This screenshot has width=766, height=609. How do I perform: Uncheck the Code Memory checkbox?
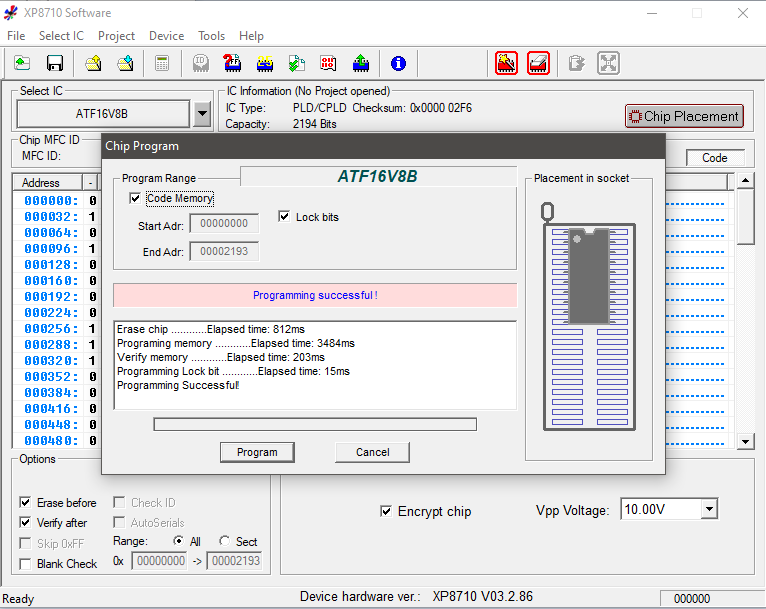point(135,198)
